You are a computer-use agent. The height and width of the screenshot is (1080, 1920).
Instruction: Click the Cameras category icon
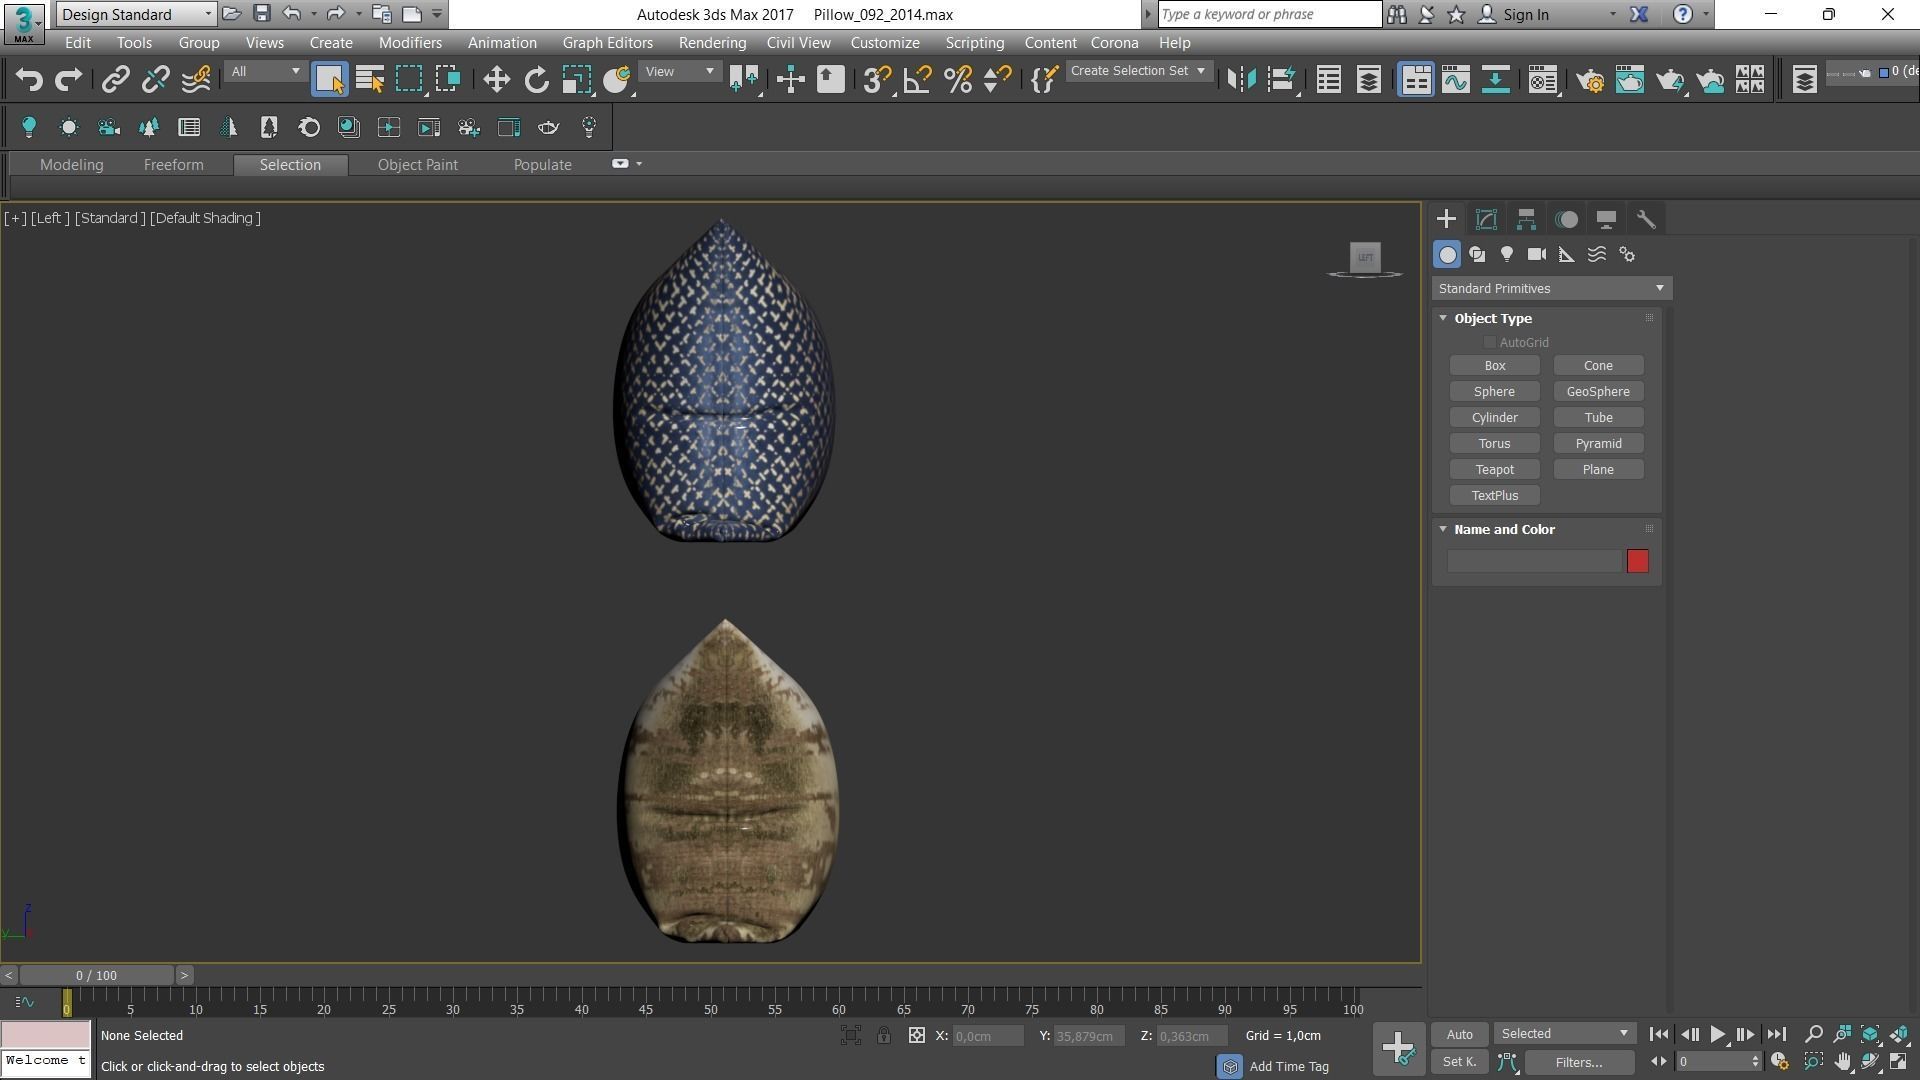coord(1537,255)
